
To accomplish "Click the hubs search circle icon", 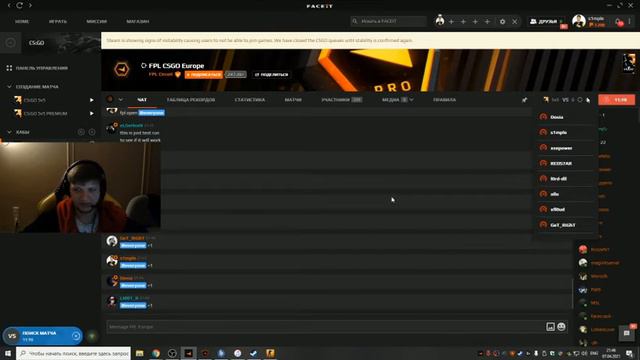I will tap(81, 132).
